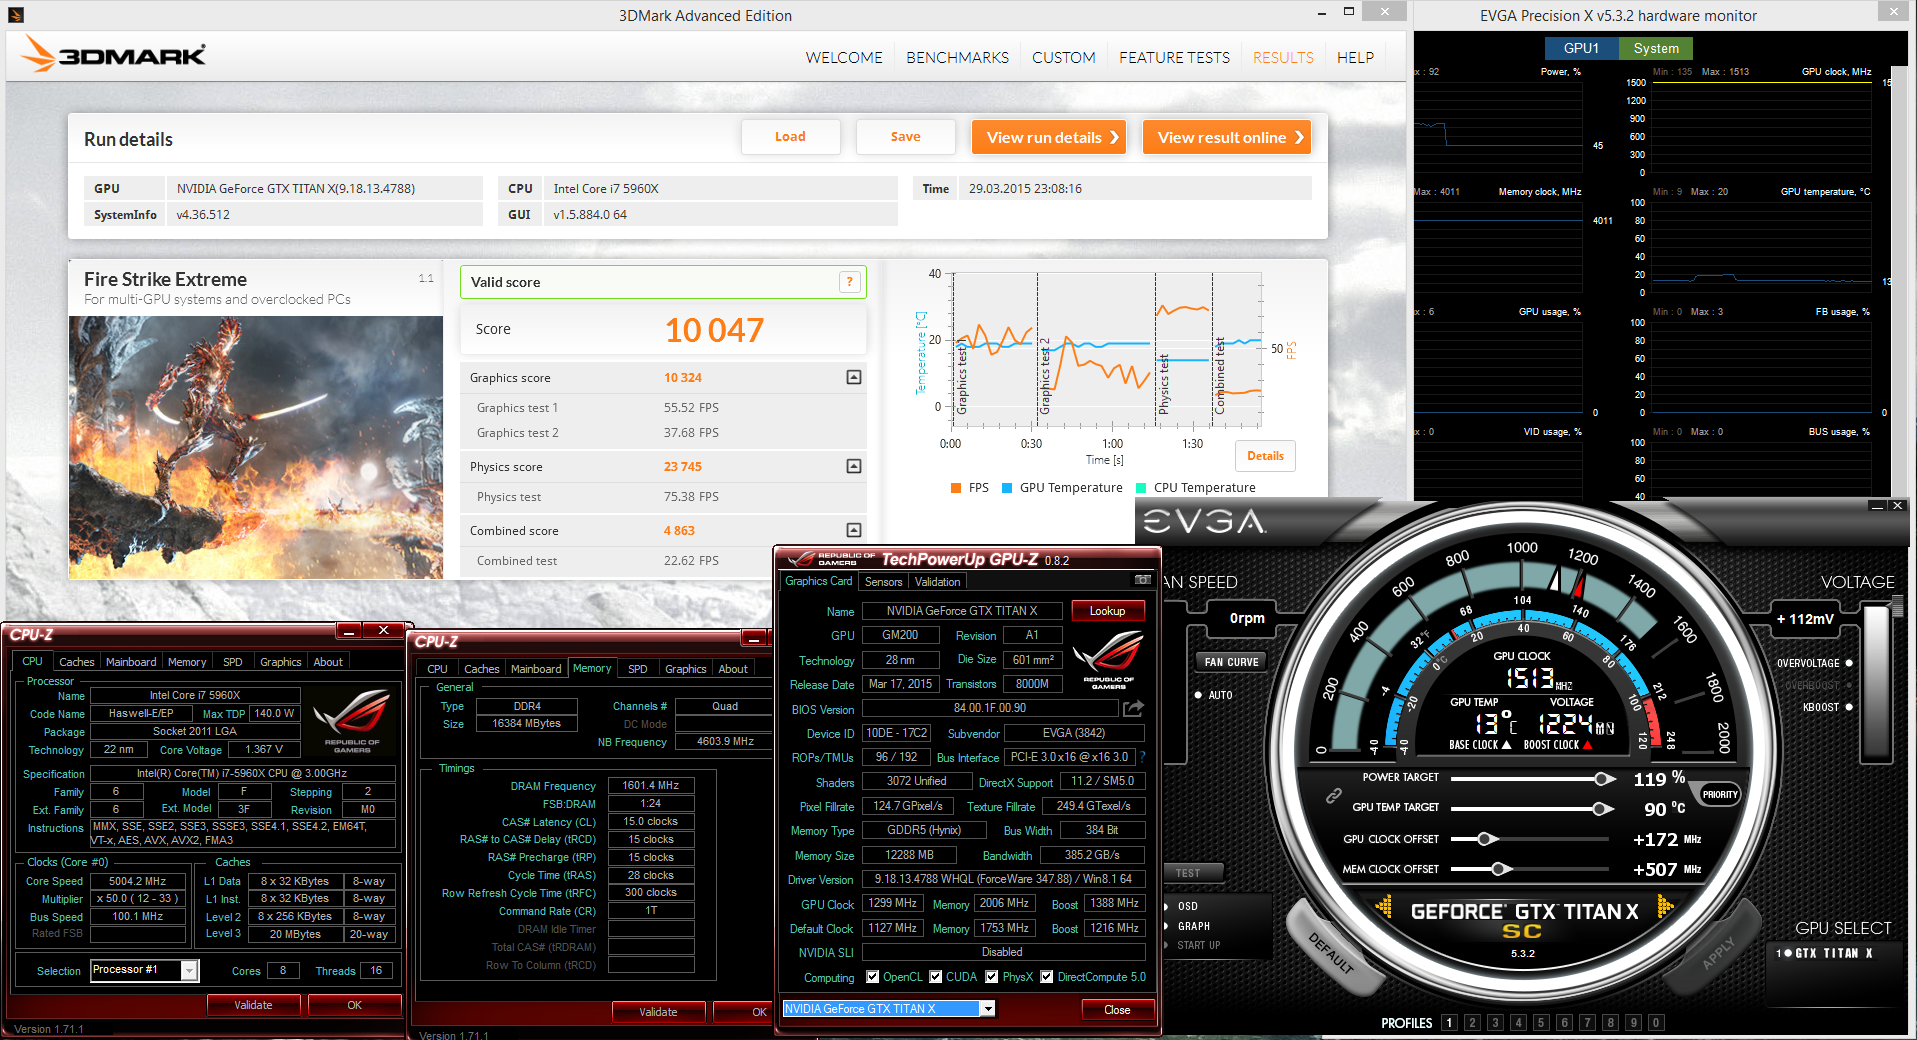Toggle the CUDA checkbox in GPU-Z
This screenshot has width=1917, height=1040.
click(936, 977)
